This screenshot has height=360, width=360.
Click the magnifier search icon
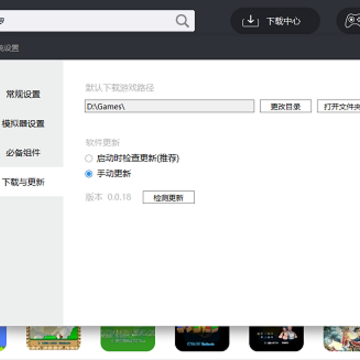click(x=182, y=21)
